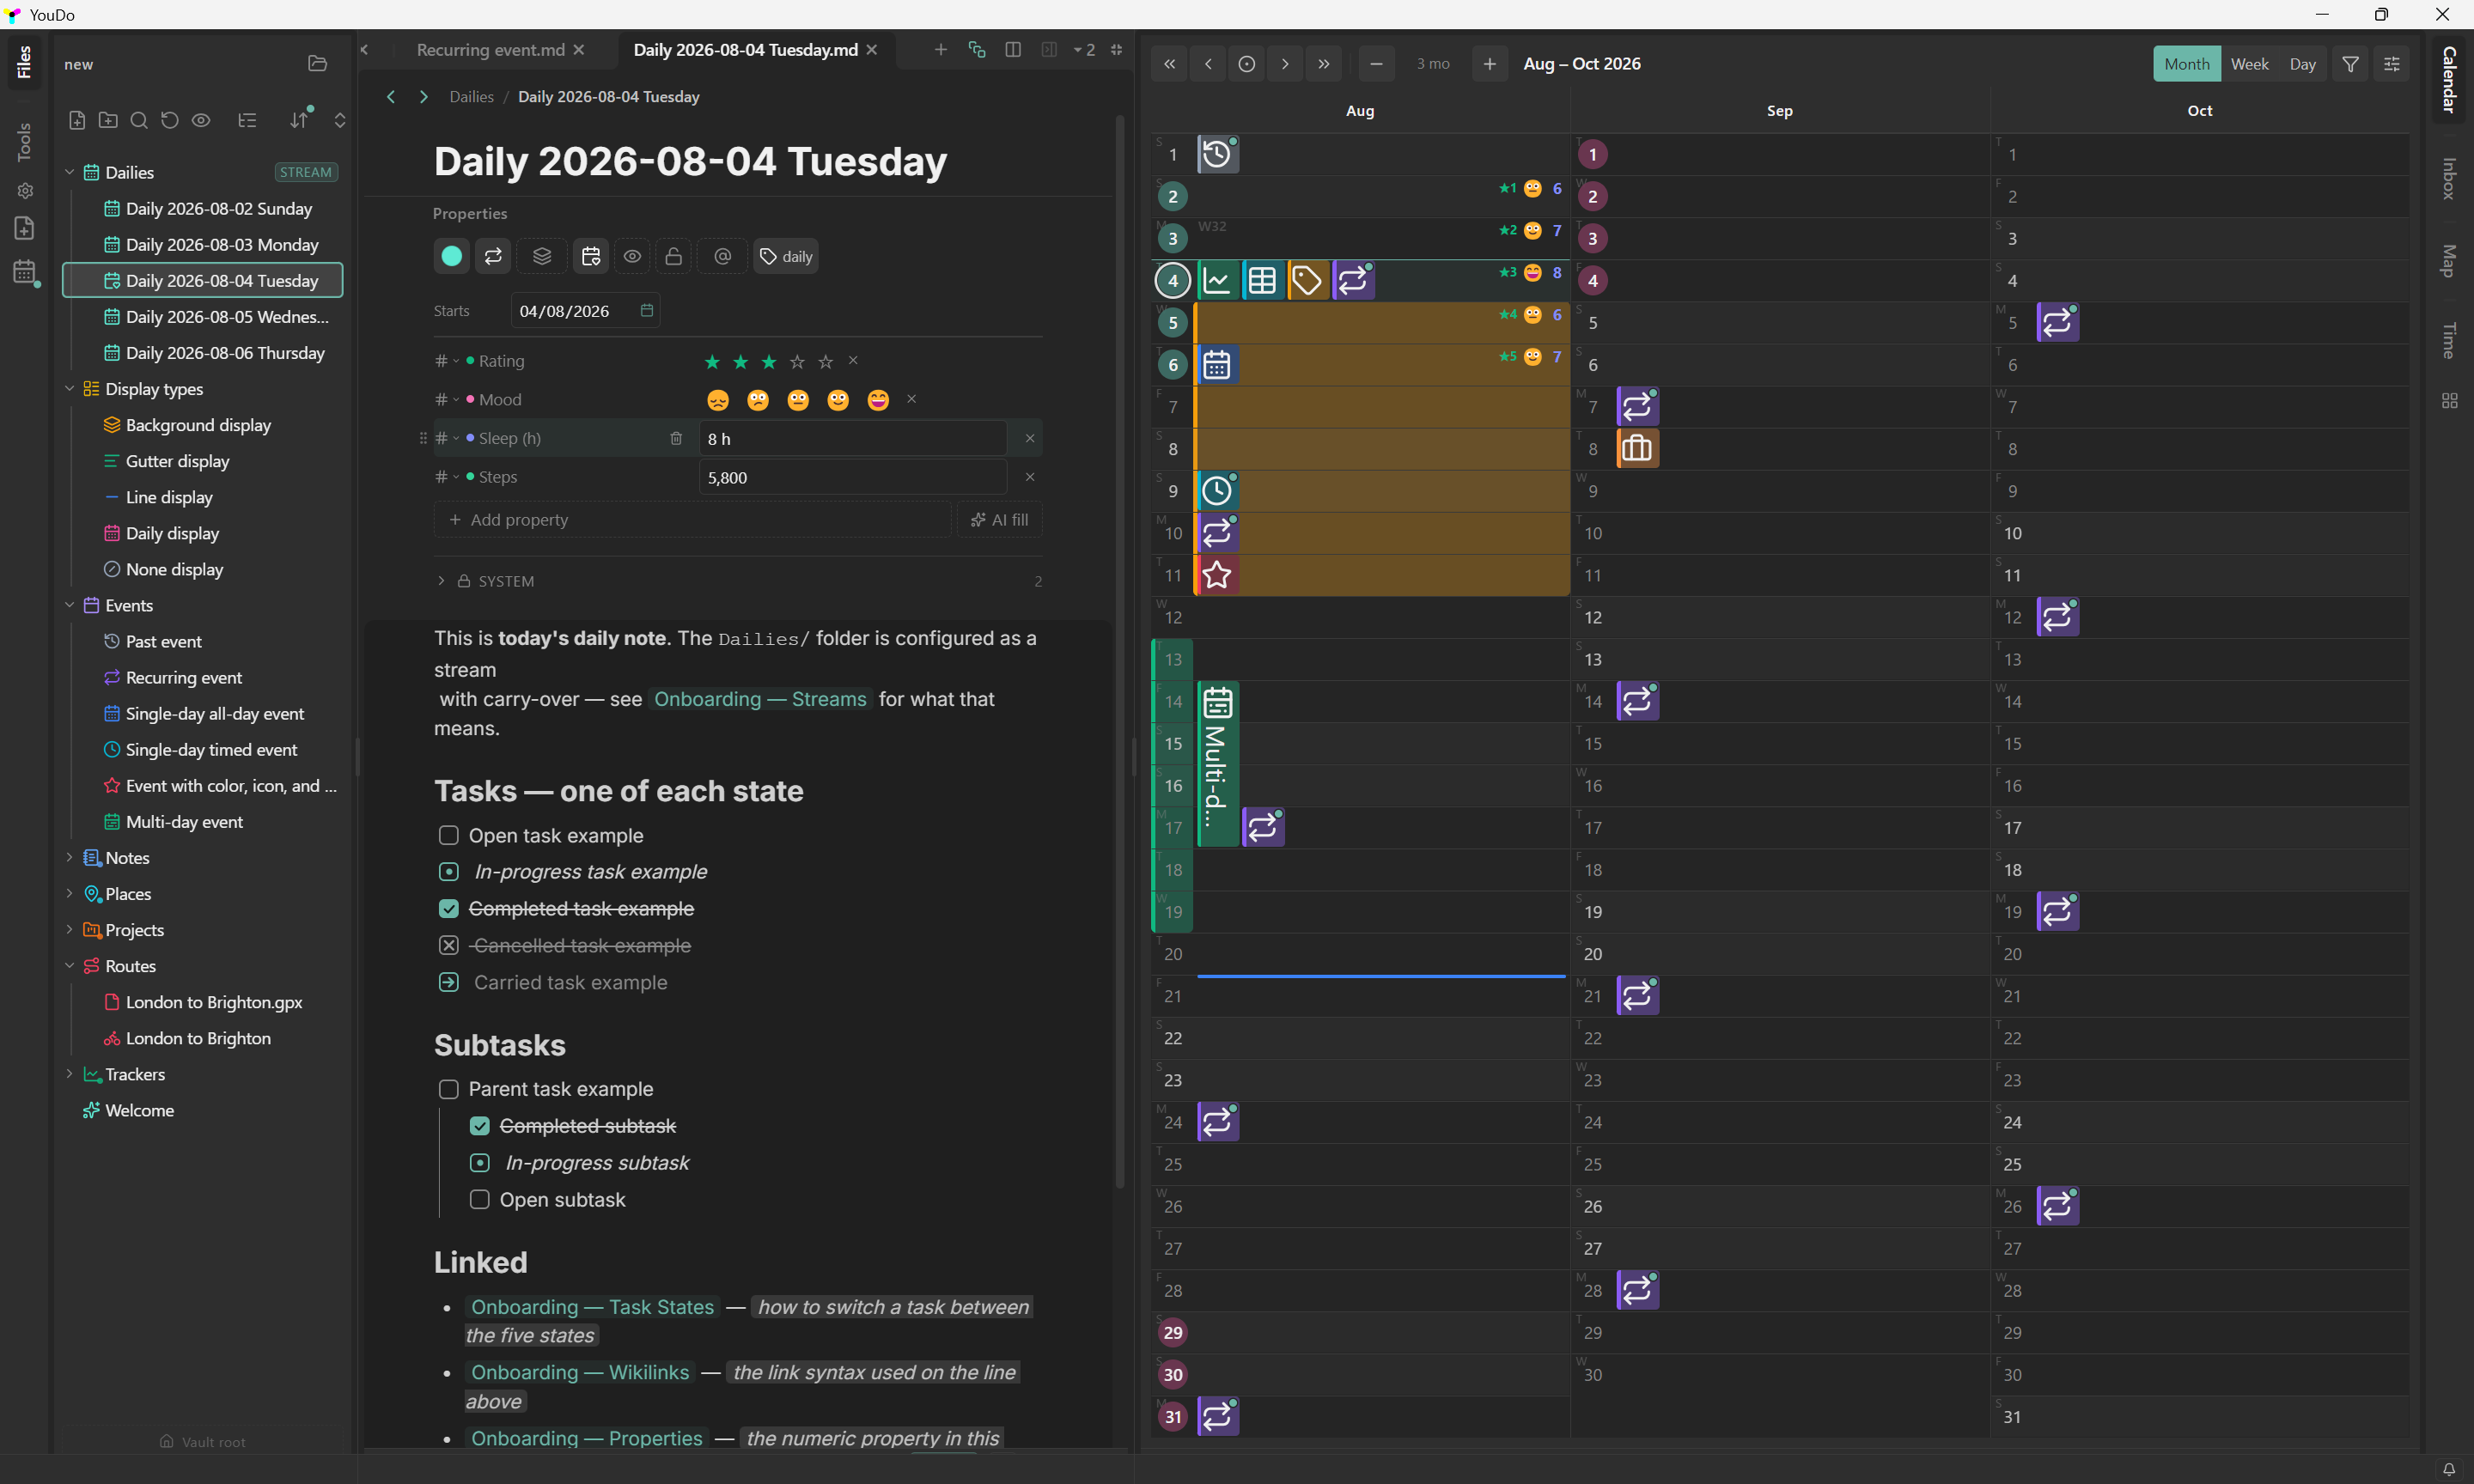Collapse the Dailies folder
Viewport: 2474px width, 1484px height.
[x=70, y=172]
